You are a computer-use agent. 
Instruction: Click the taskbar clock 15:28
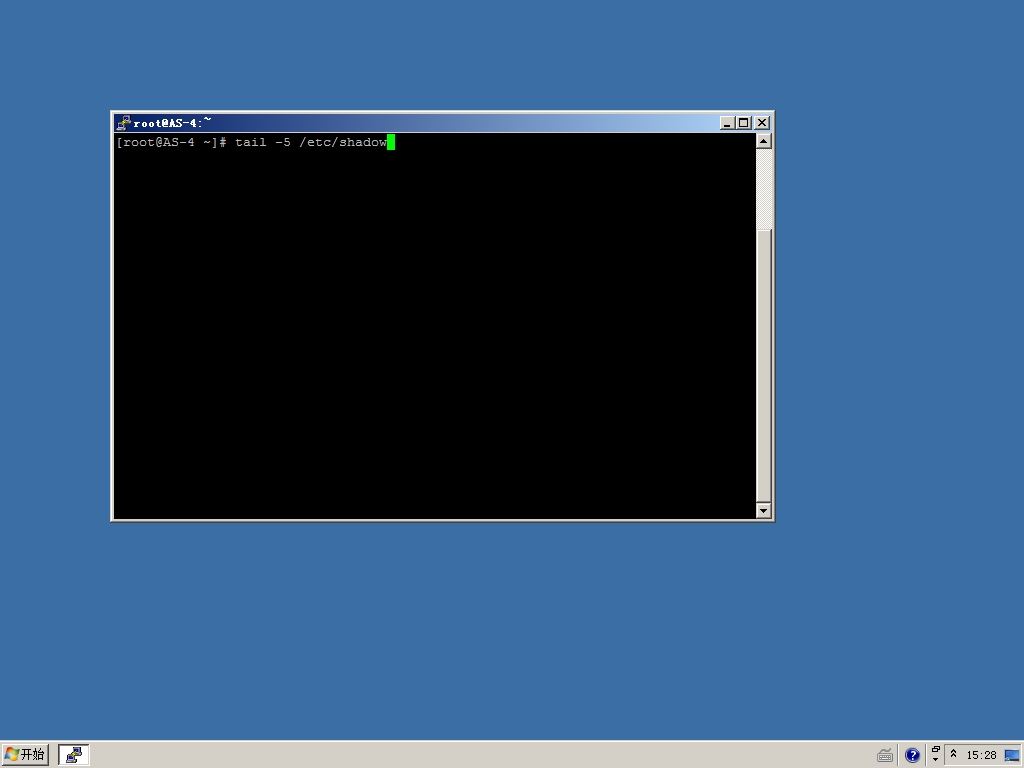(982, 756)
